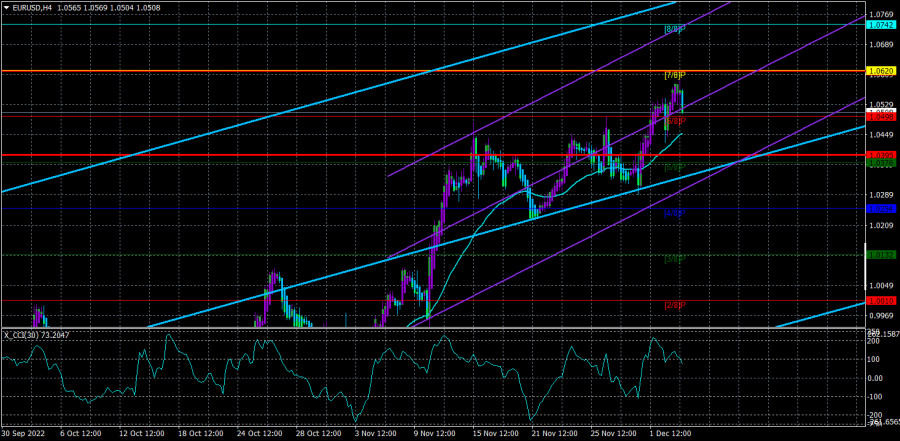Click the cyan horizontal line at 1.0742

(300, 25)
